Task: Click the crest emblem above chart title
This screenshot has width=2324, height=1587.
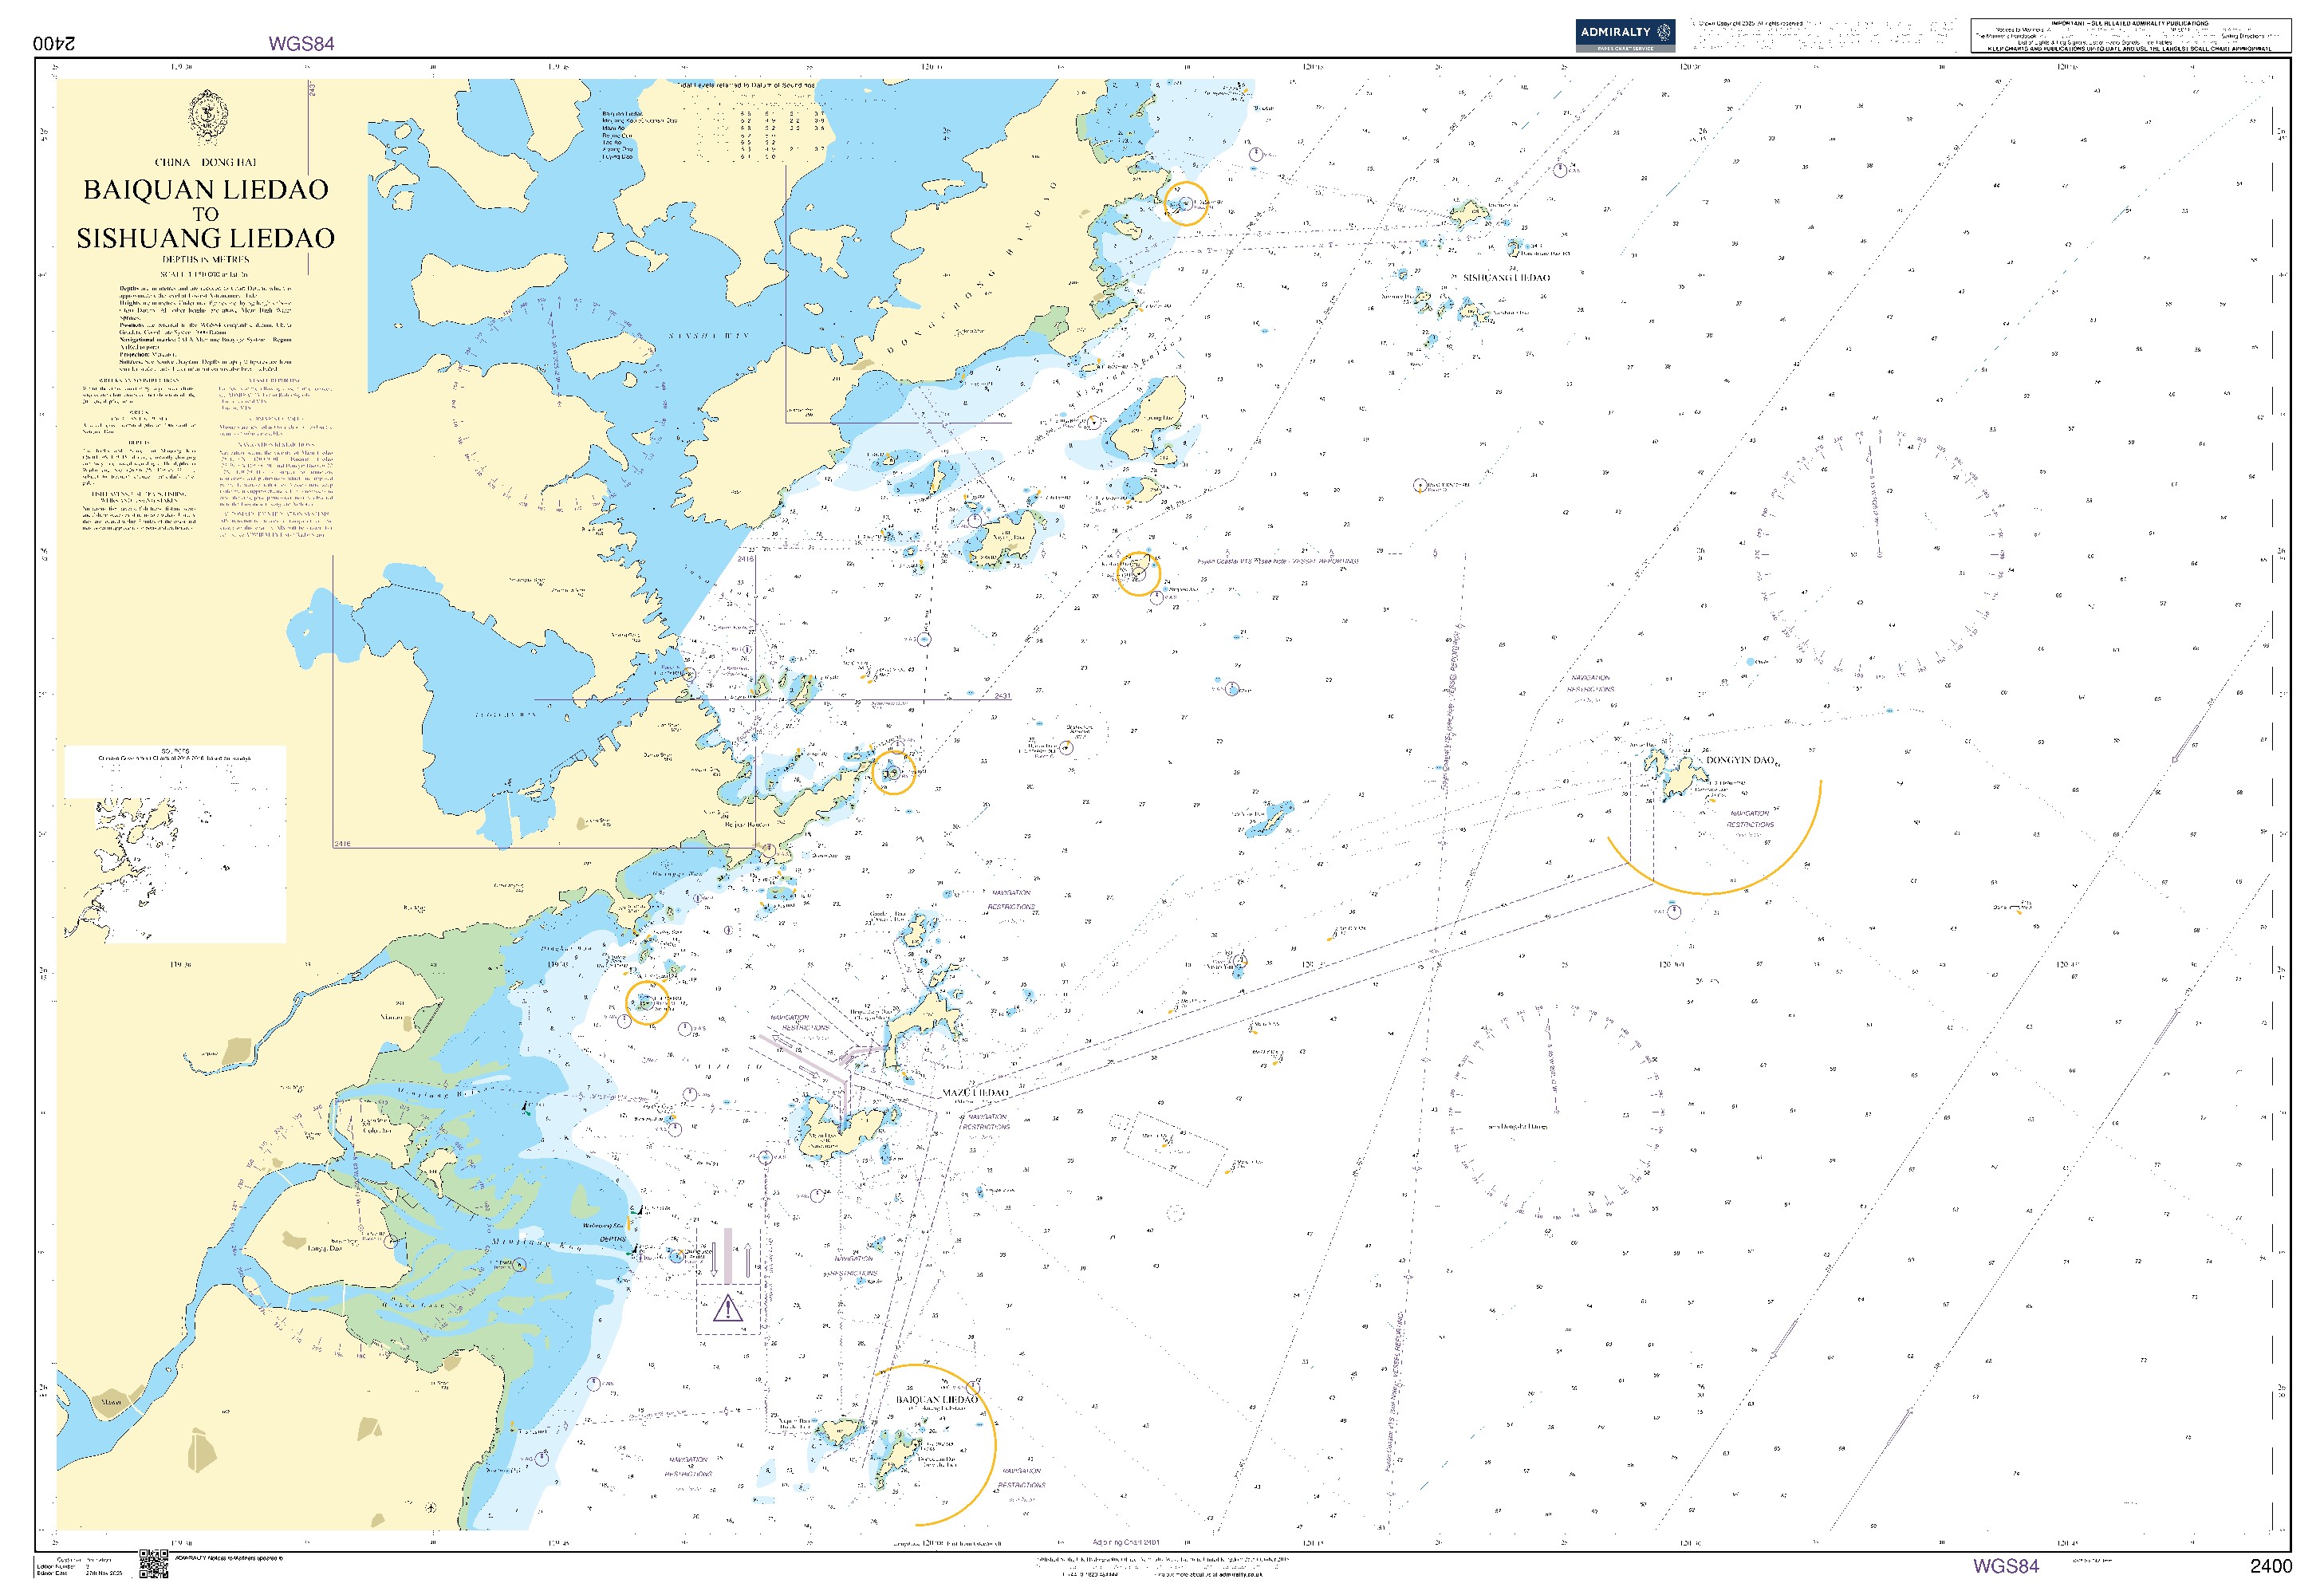Action: pos(207,117)
